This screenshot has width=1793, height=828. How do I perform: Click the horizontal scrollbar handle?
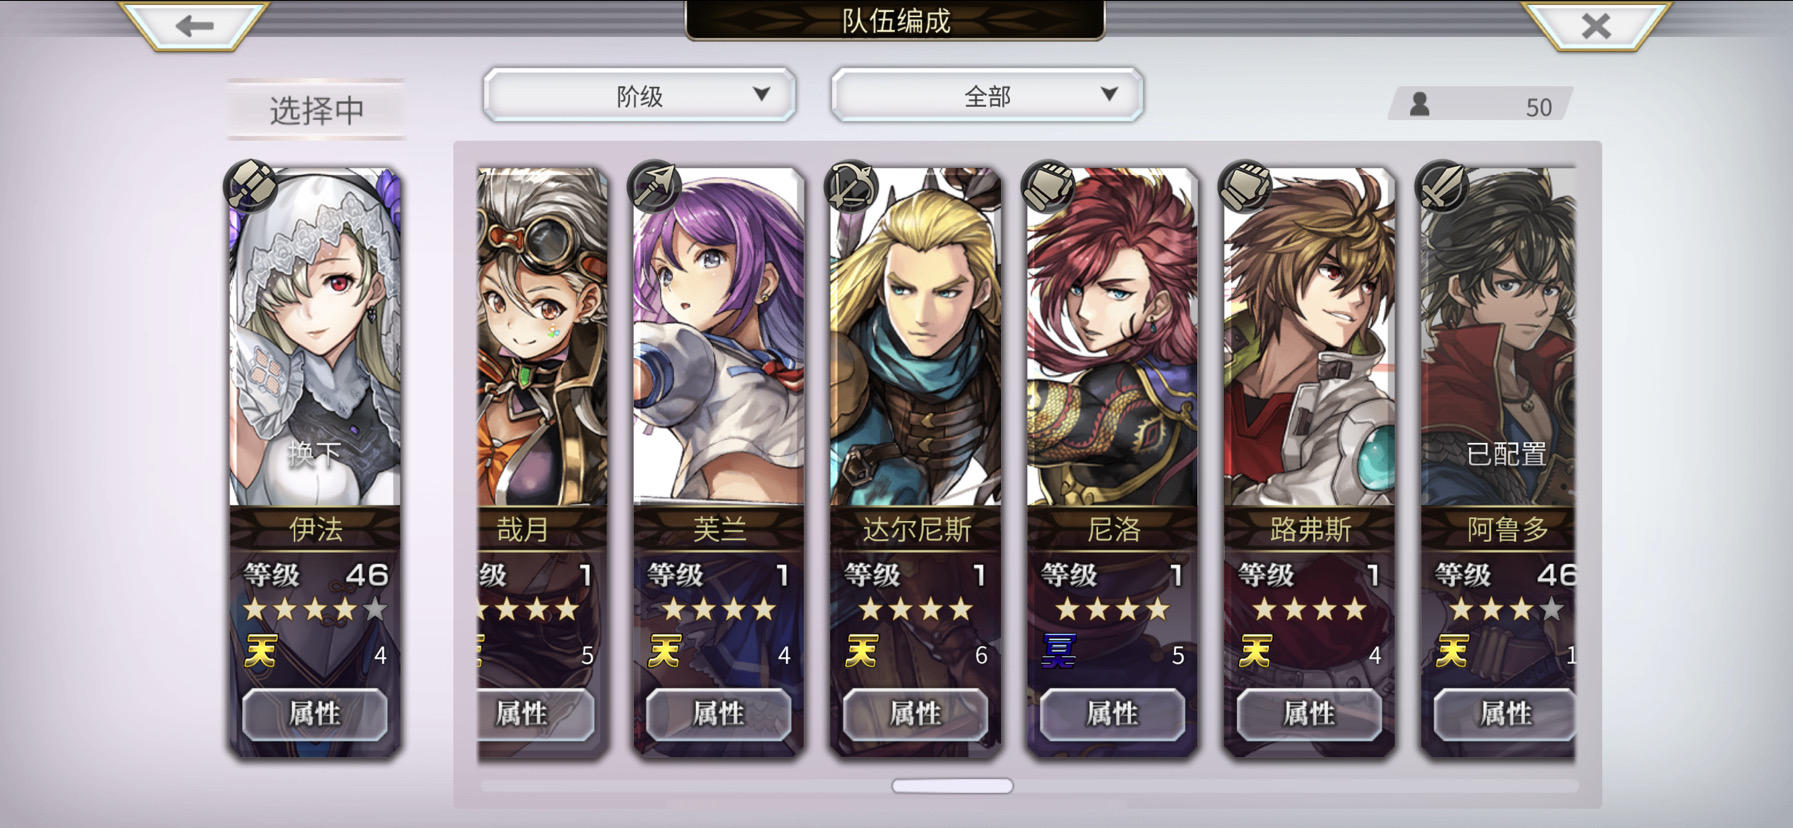tap(952, 786)
